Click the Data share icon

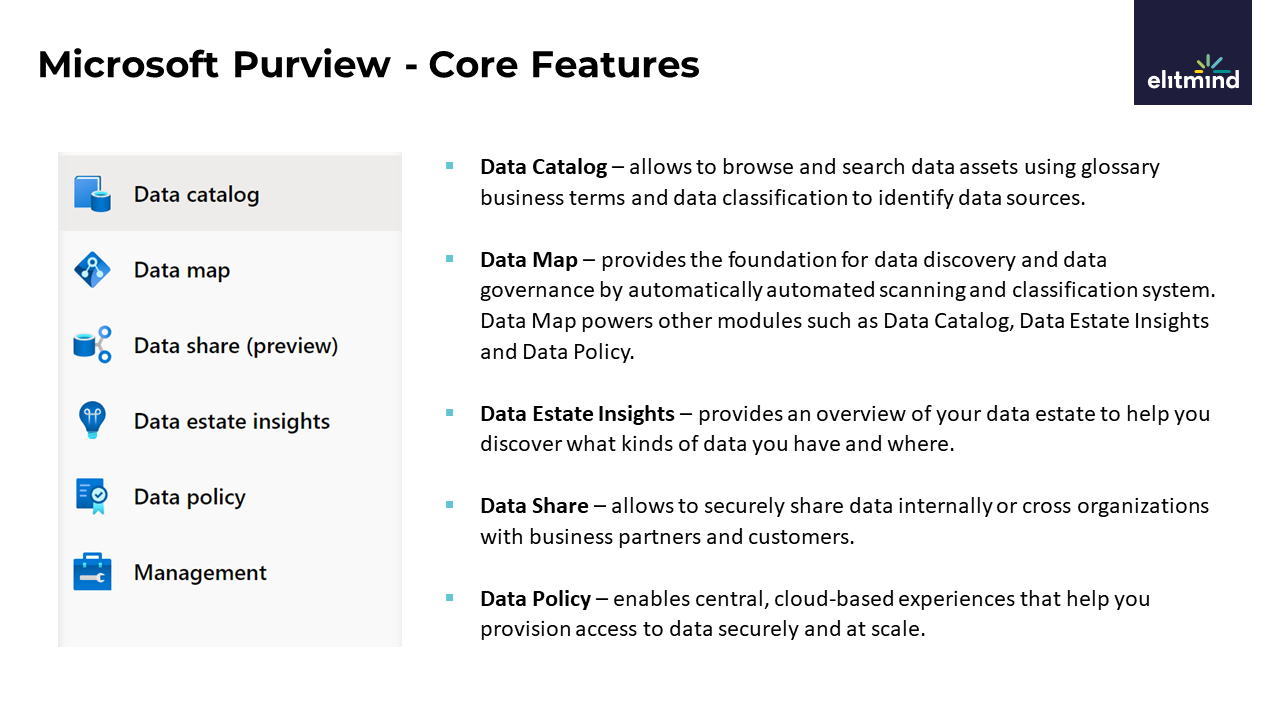92,346
